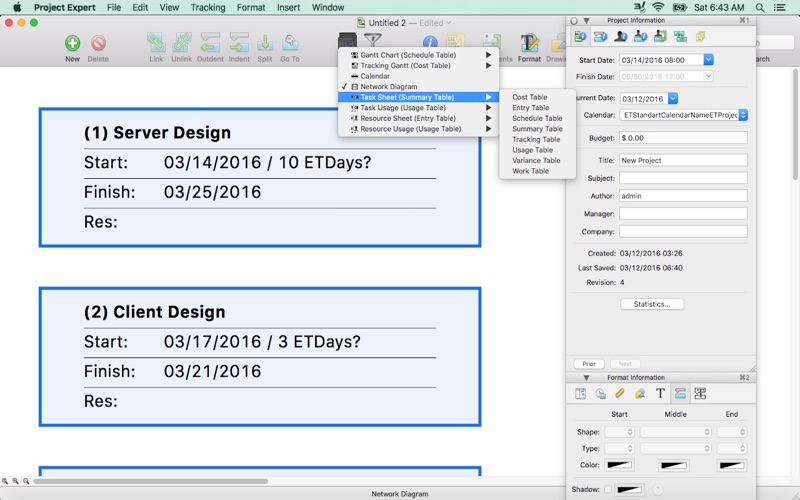Image resolution: width=800 pixels, height=500 pixels.
Task: Click the green New task icon
Action: pos(72,43)
